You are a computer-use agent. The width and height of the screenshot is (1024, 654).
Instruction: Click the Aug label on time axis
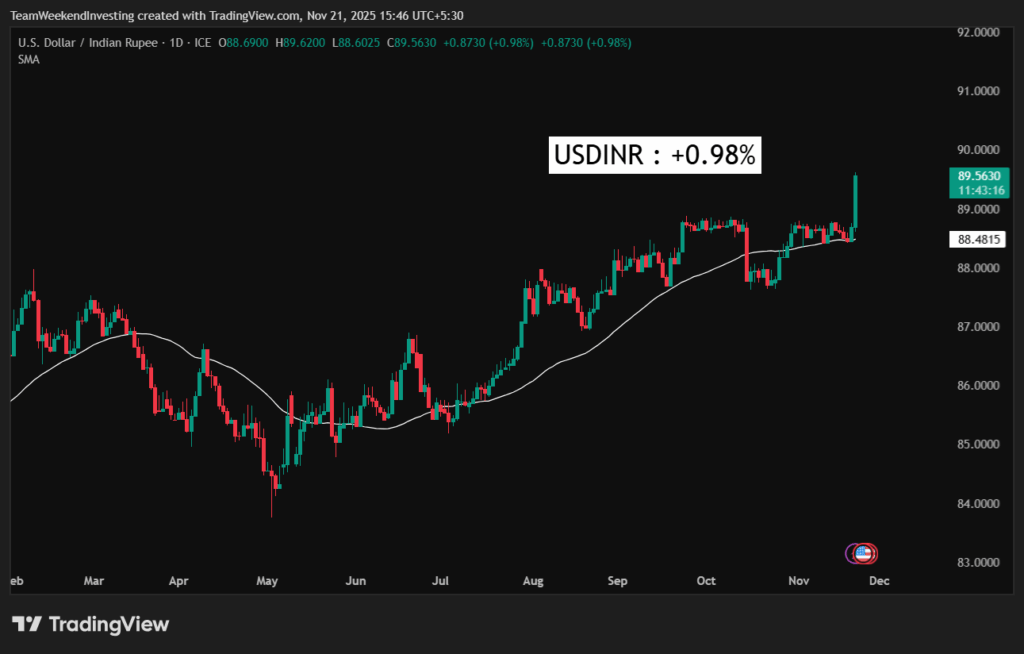[533, 580]
